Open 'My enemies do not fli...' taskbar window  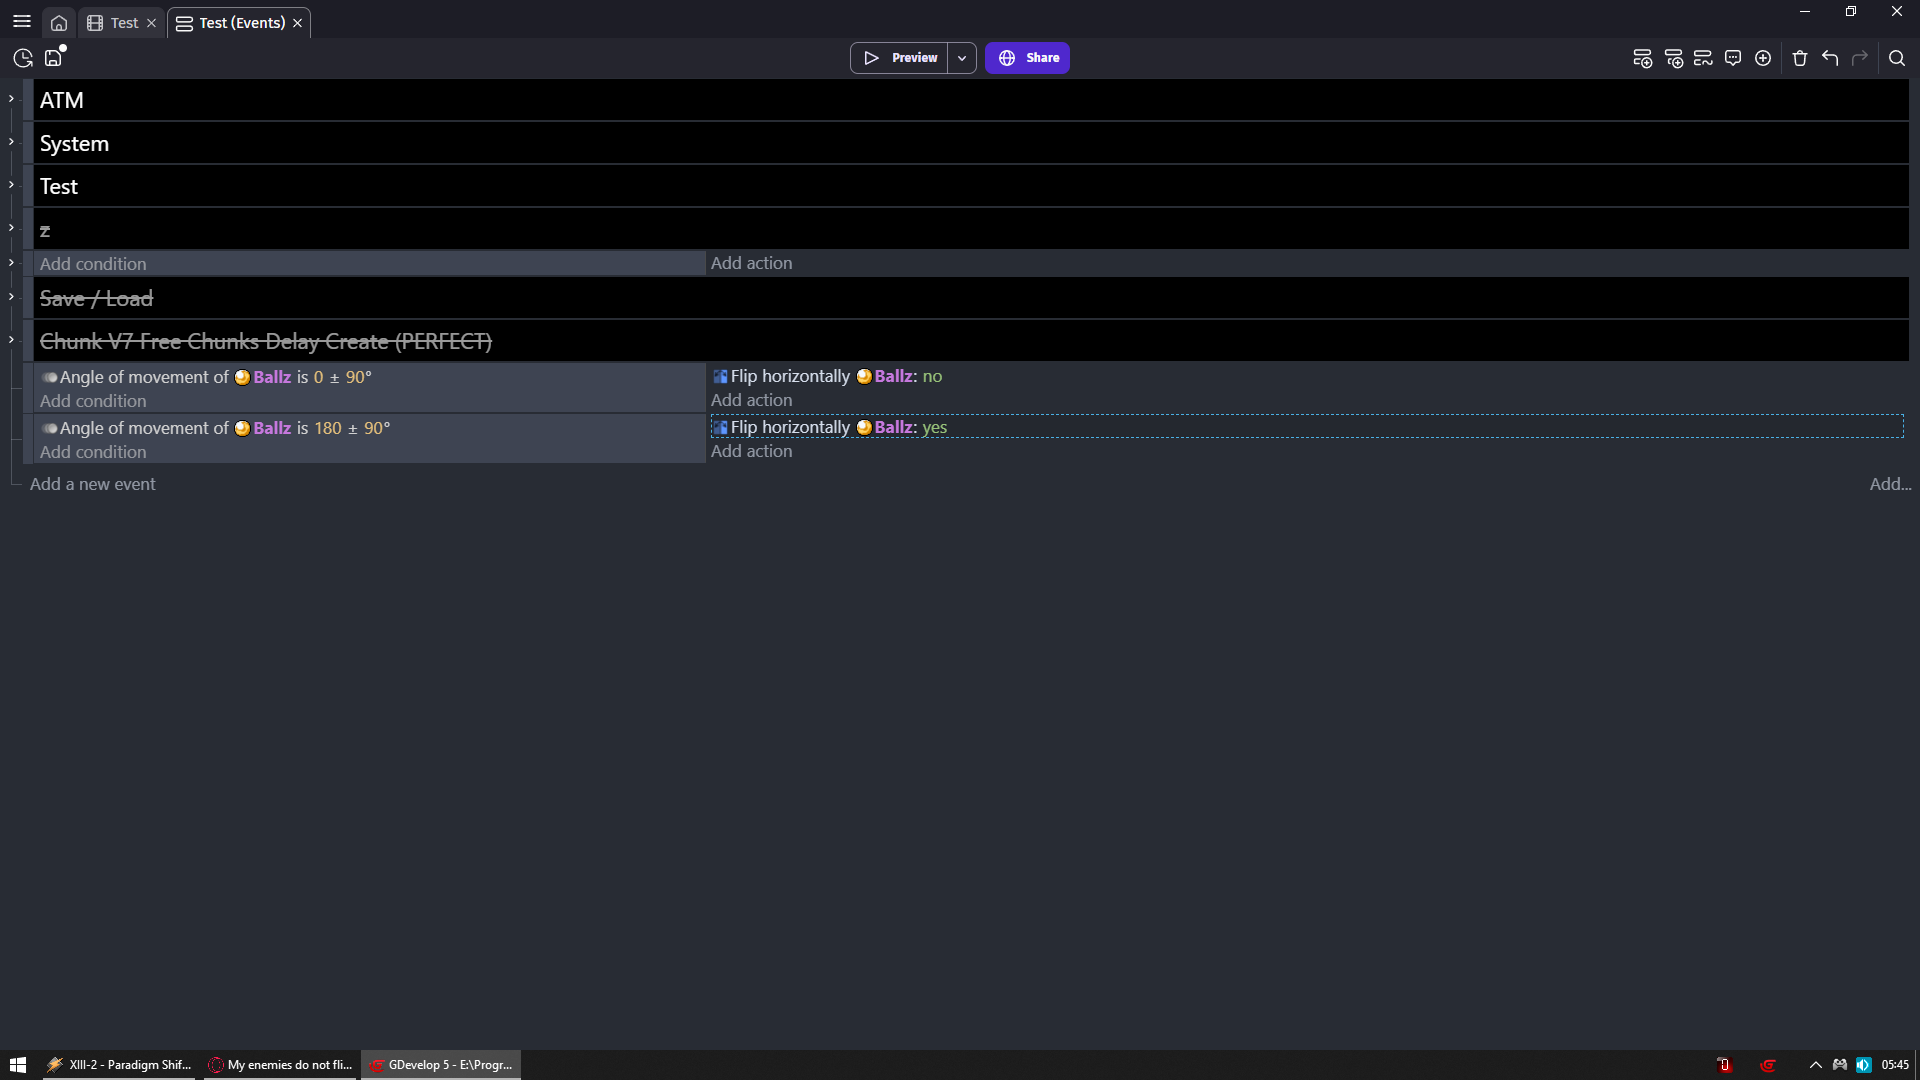281,1065
